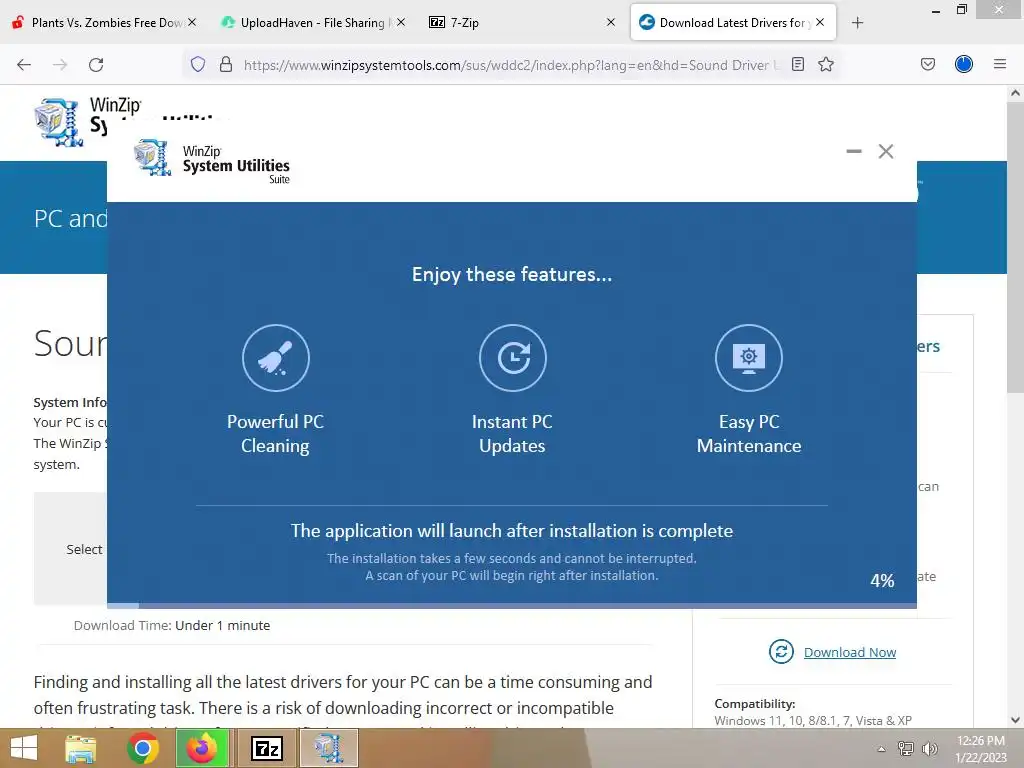The width and height of the screenshot is (1024, 768).
Task: Select the WinZip installer taskbar button
Action: (x=328, y=748)
